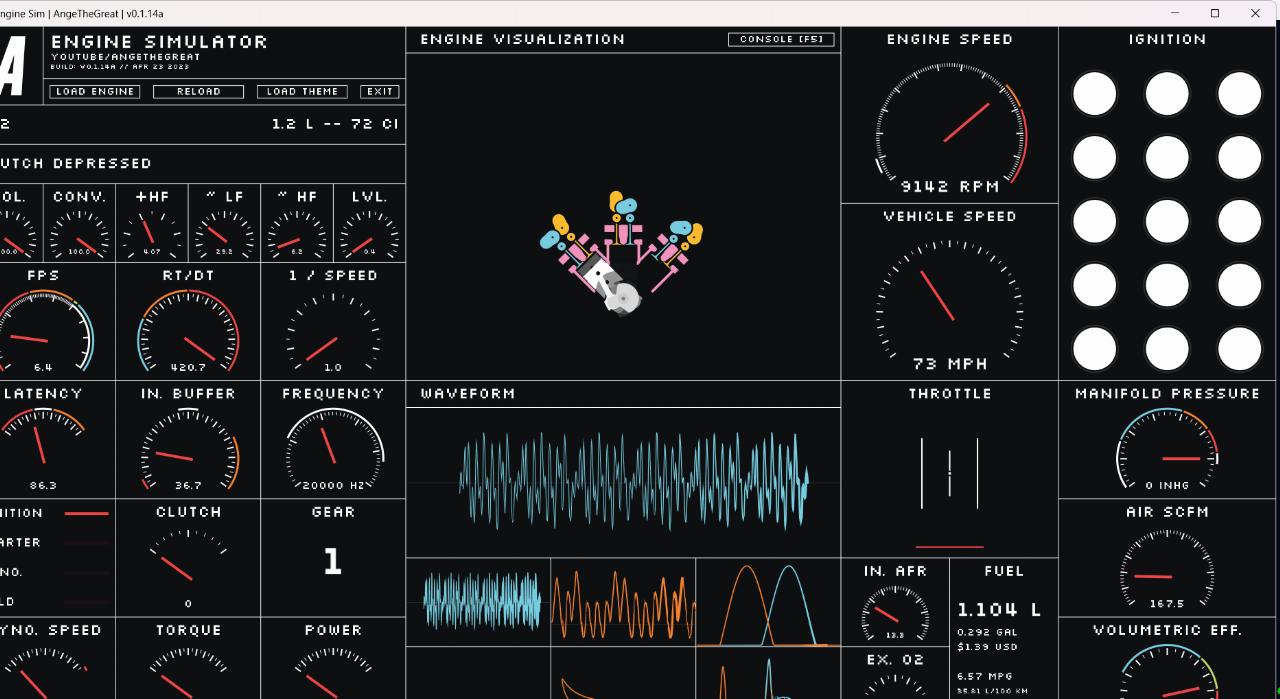Click the top-left ignition indicator light
Image resolution: width=1280 pixels, height=699 pixels.
point(1094,94)
